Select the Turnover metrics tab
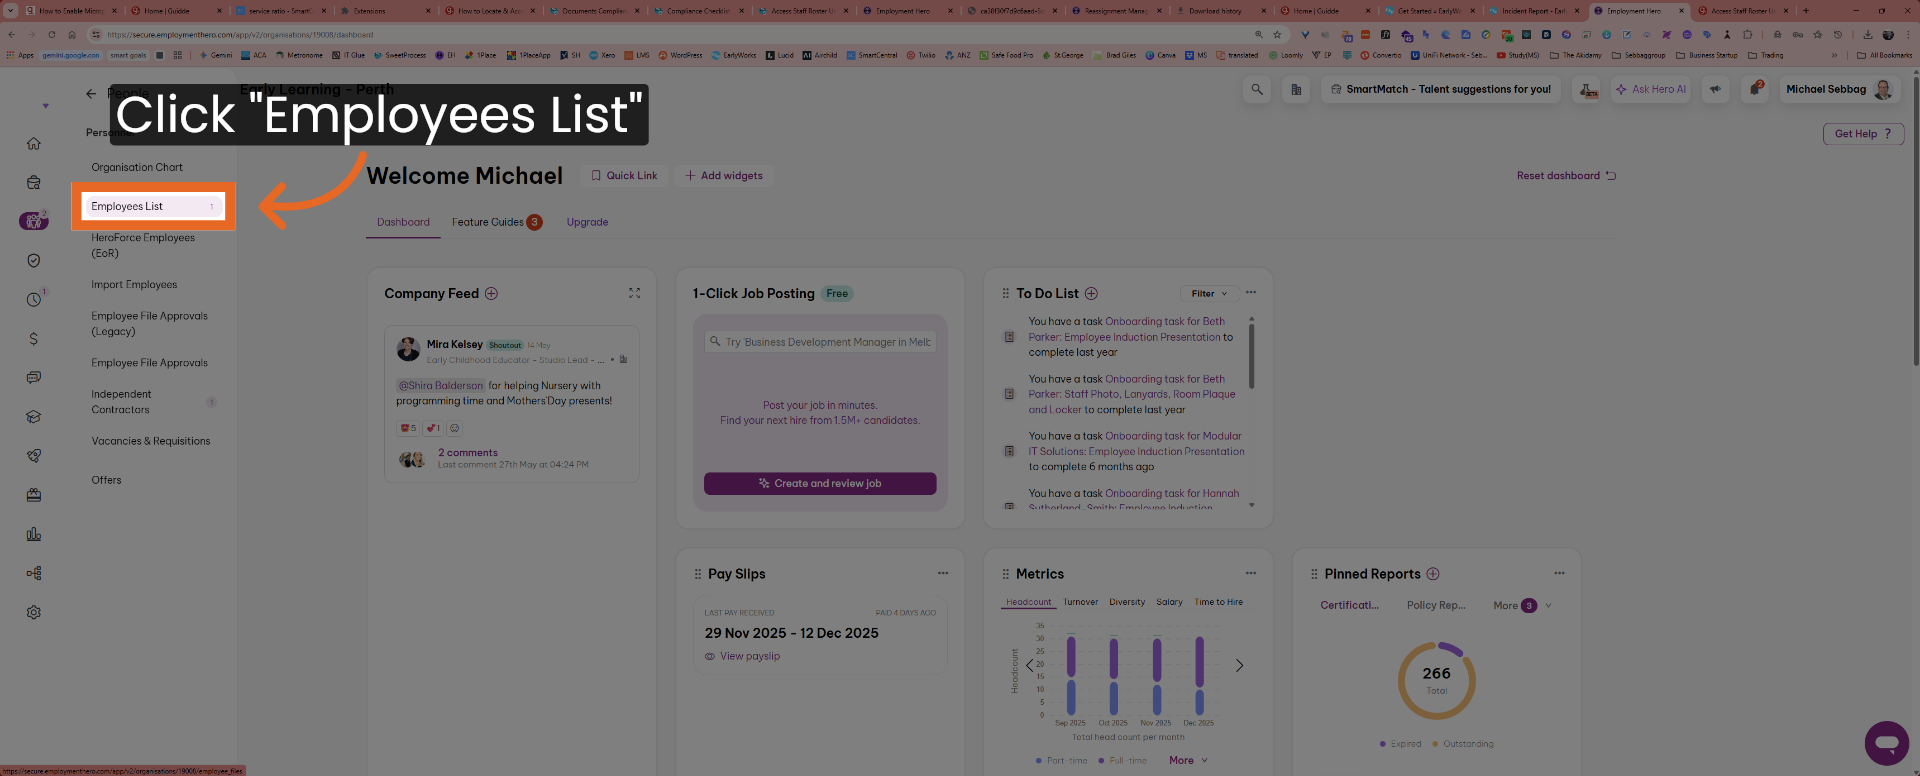The image size is (1920, 776). (1080, 602)
